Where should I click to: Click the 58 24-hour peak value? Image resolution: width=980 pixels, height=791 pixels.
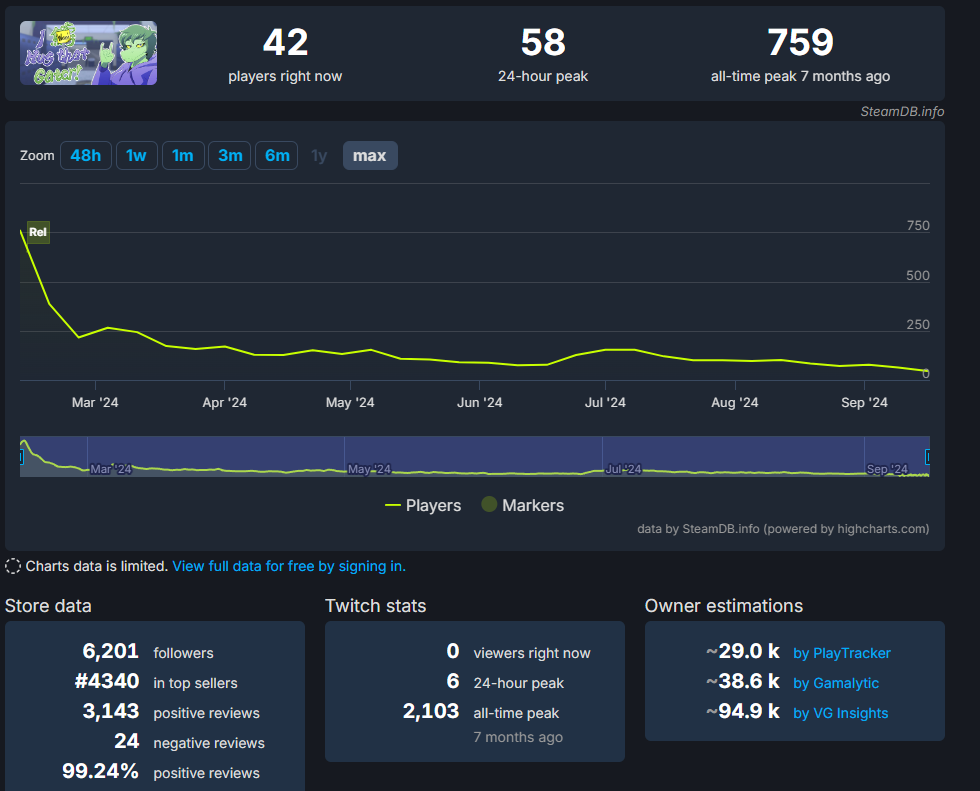point(543,42)
